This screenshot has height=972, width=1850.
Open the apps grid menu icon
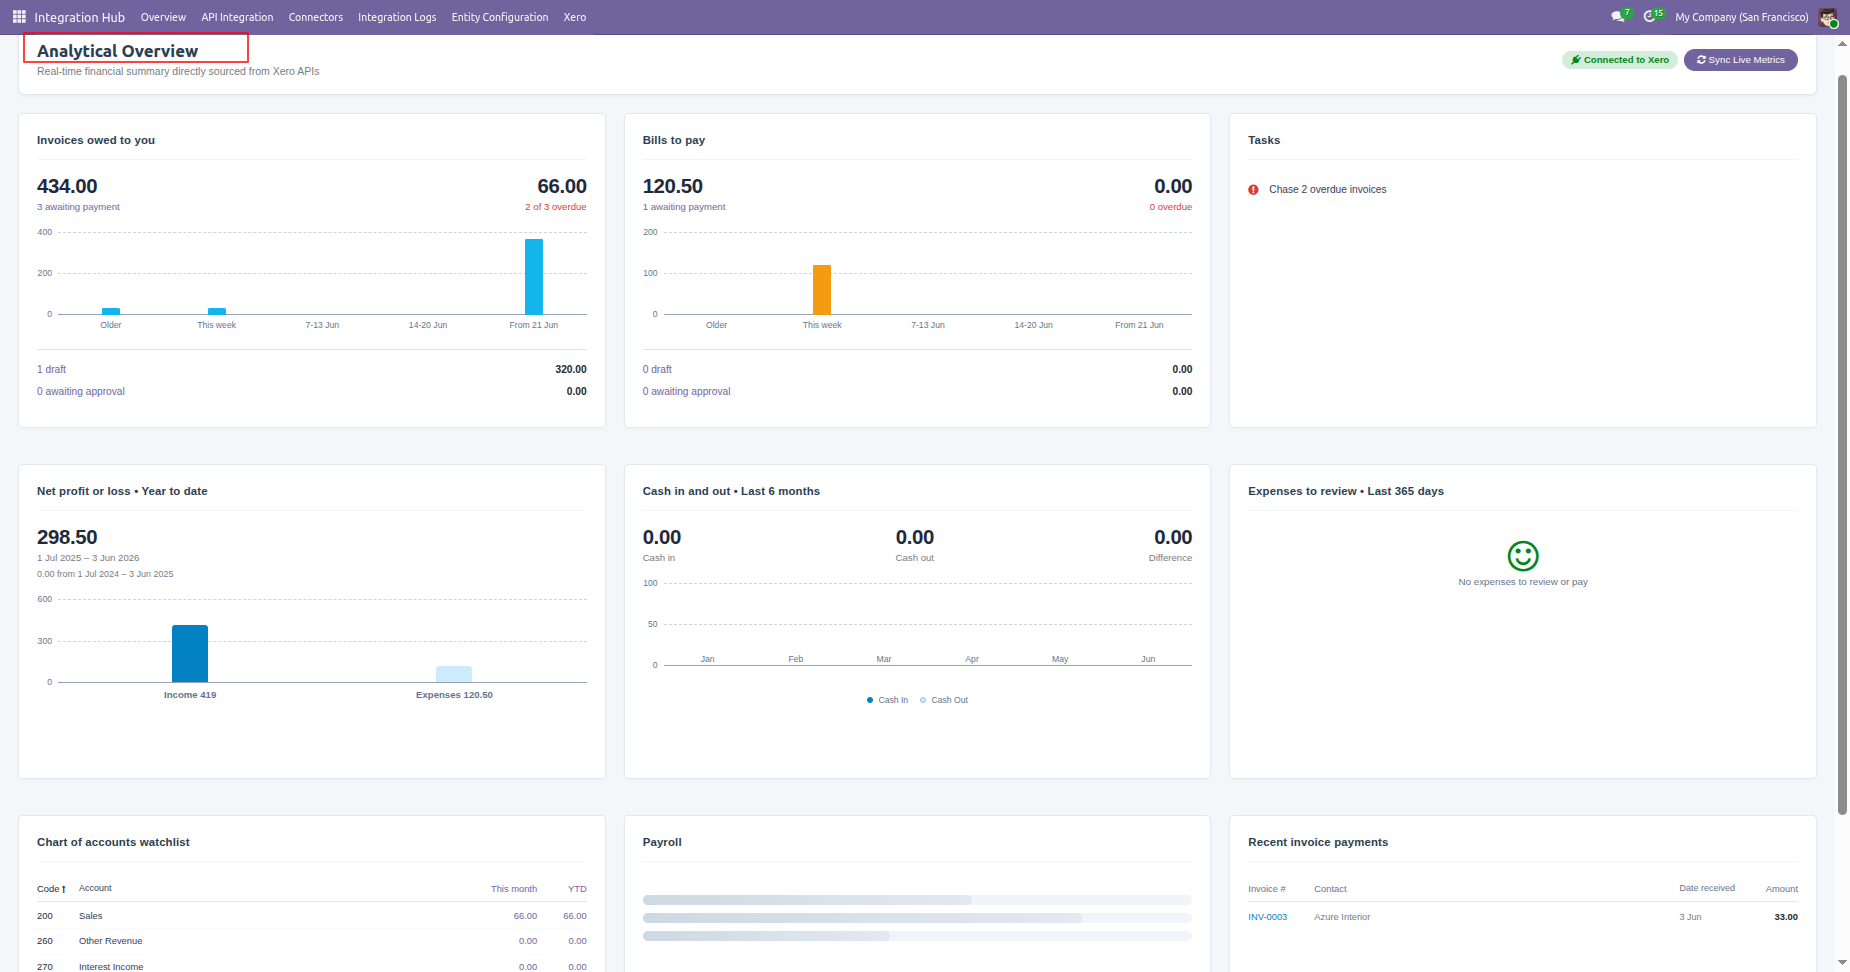pyautogui.click(x=19, y=17)
